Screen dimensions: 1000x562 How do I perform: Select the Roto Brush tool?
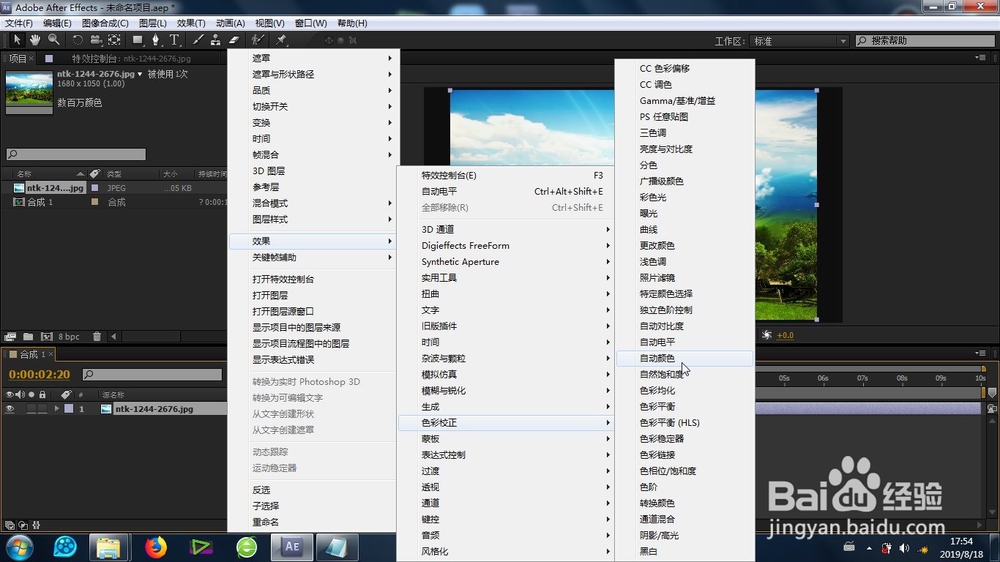point(258,40)
